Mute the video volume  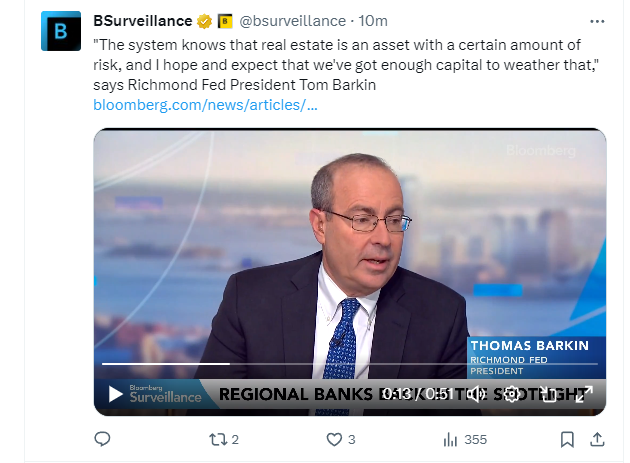point(477,394)
